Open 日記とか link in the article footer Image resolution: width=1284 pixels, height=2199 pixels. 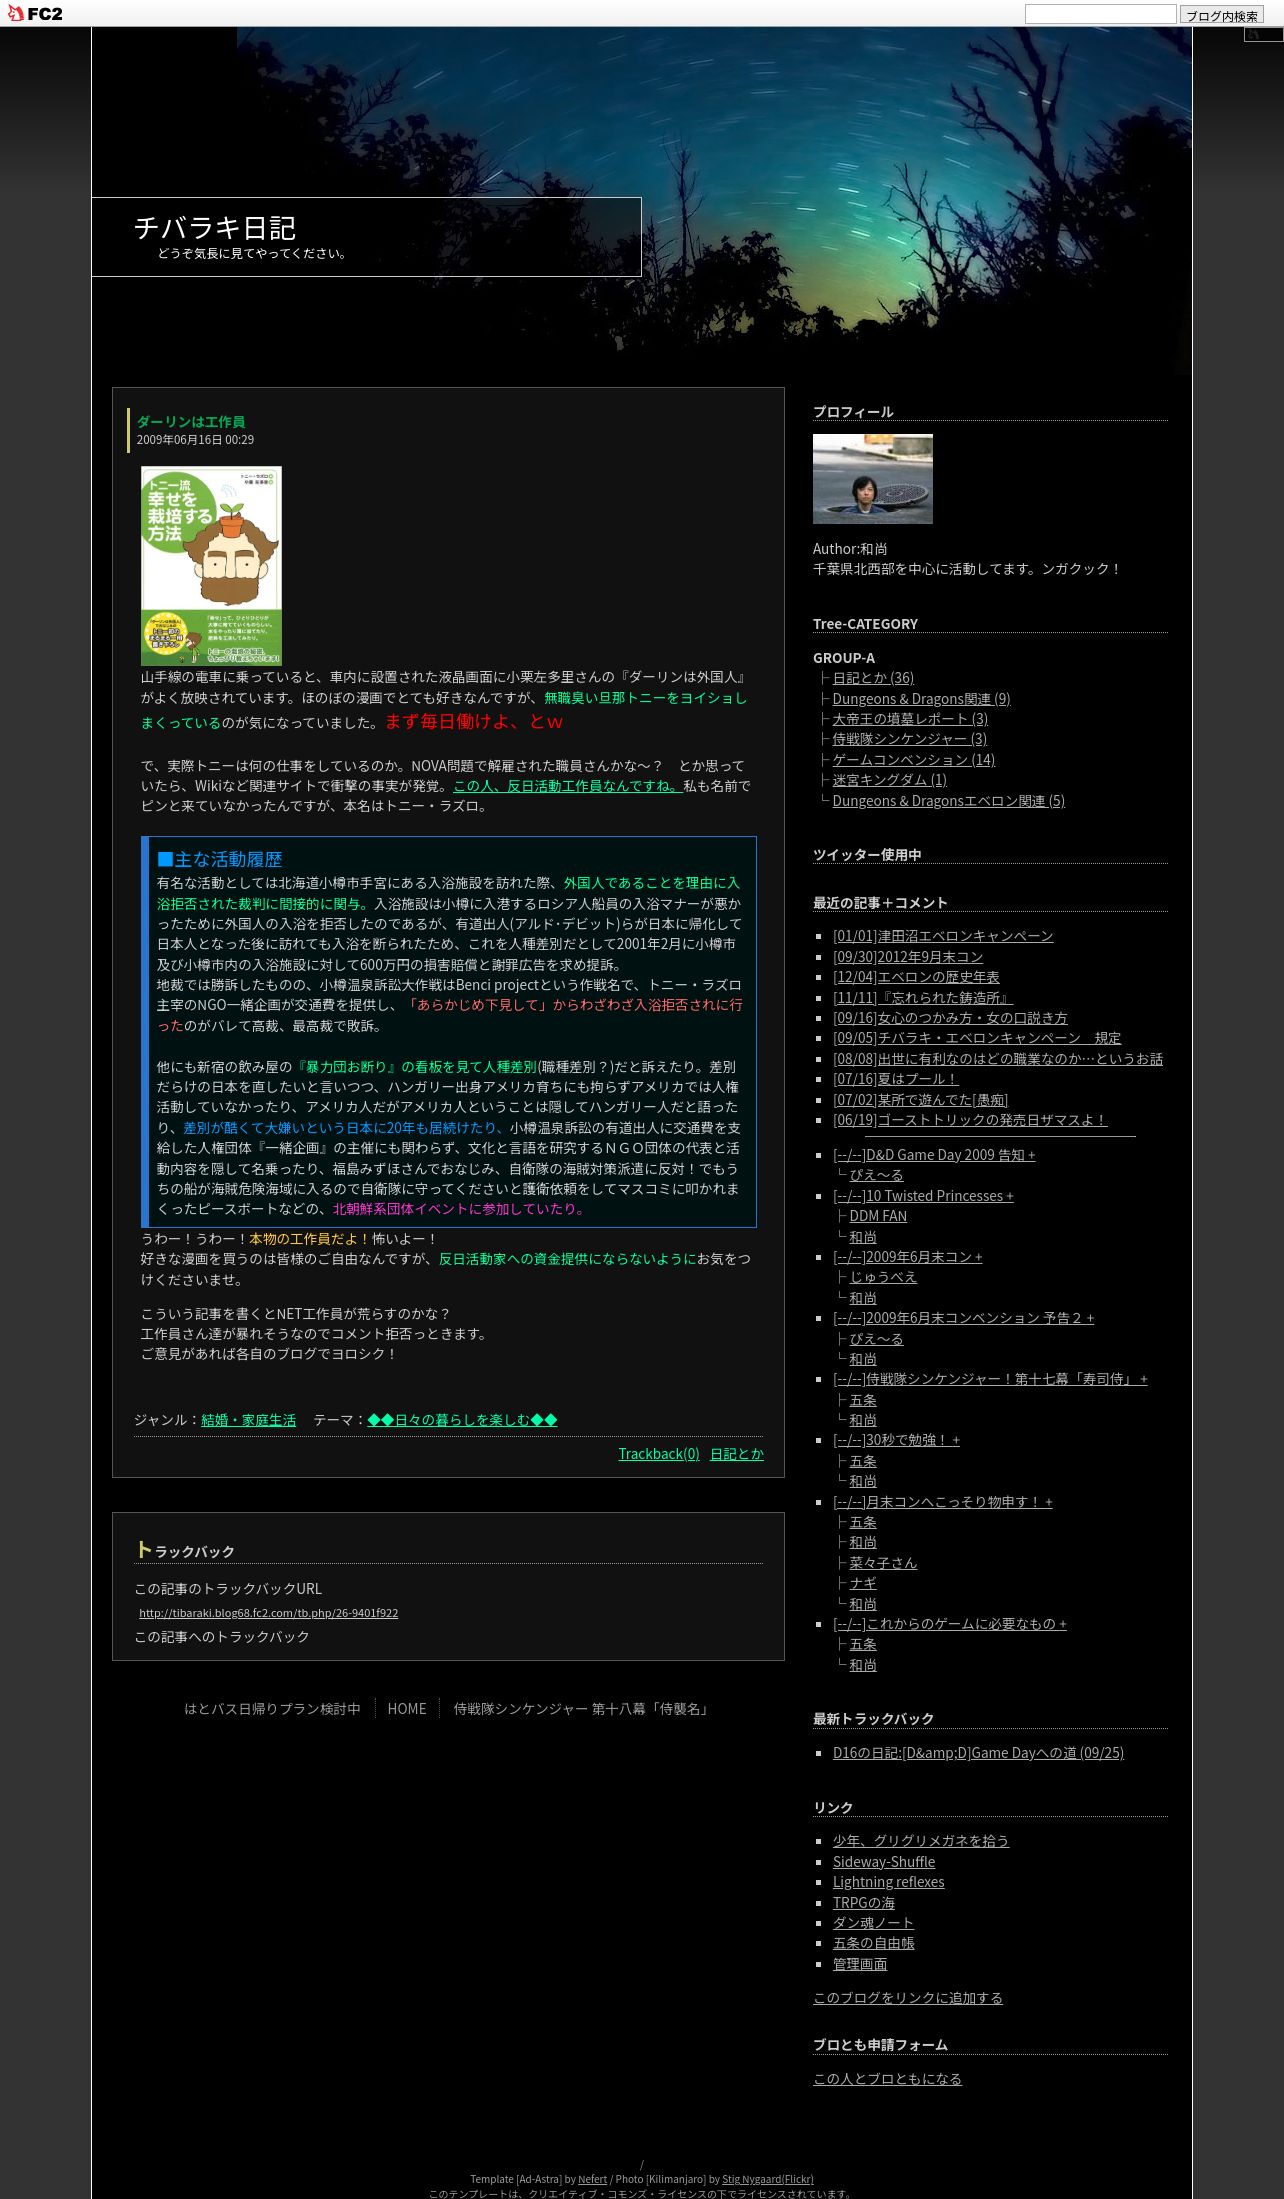tap(736, 1454)
